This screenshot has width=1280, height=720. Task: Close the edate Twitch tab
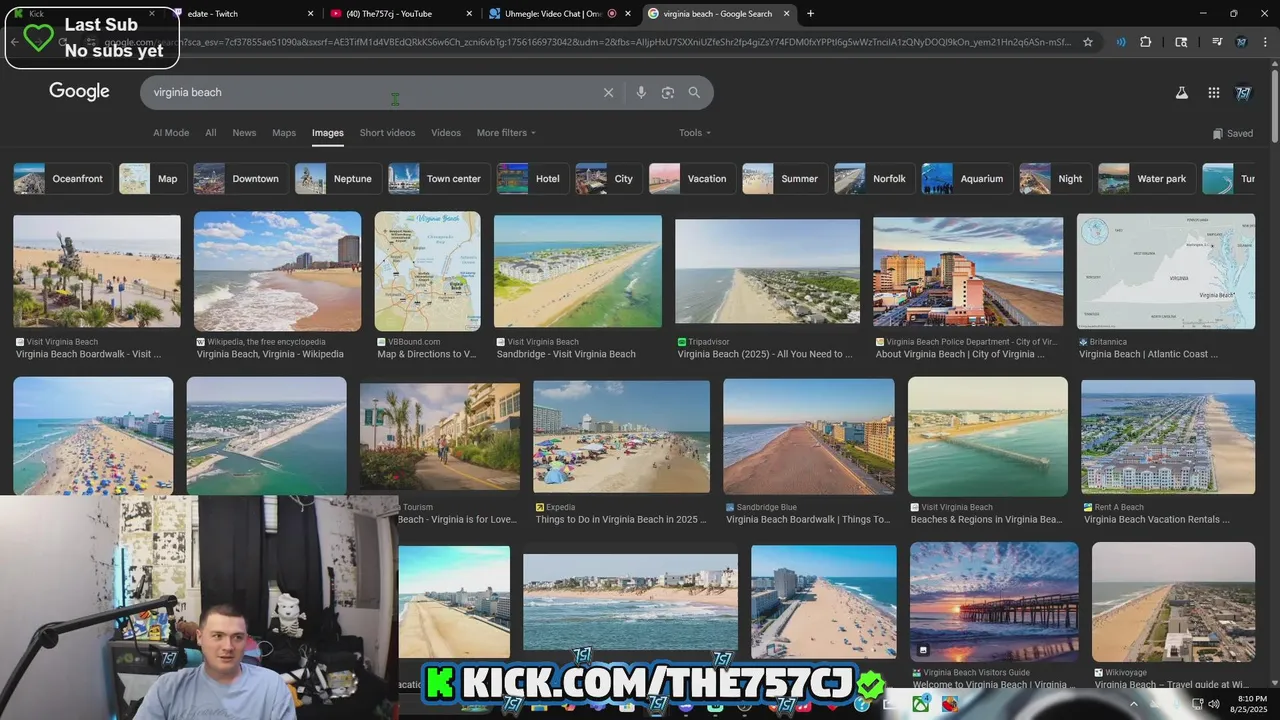coord(310,14)
